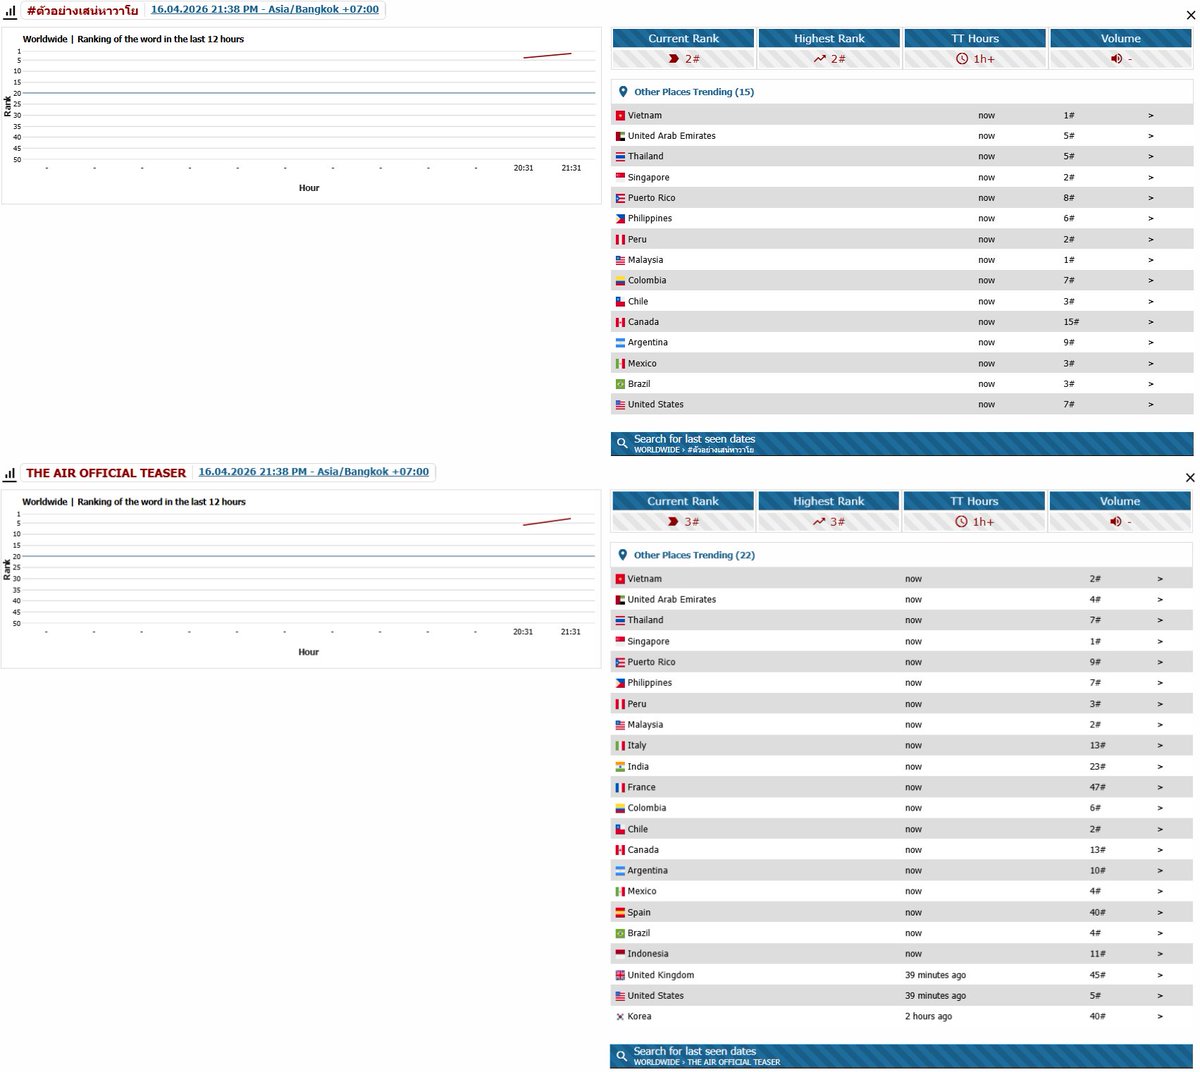Click the Volume tab in the bottom panel

(1120, 501)
